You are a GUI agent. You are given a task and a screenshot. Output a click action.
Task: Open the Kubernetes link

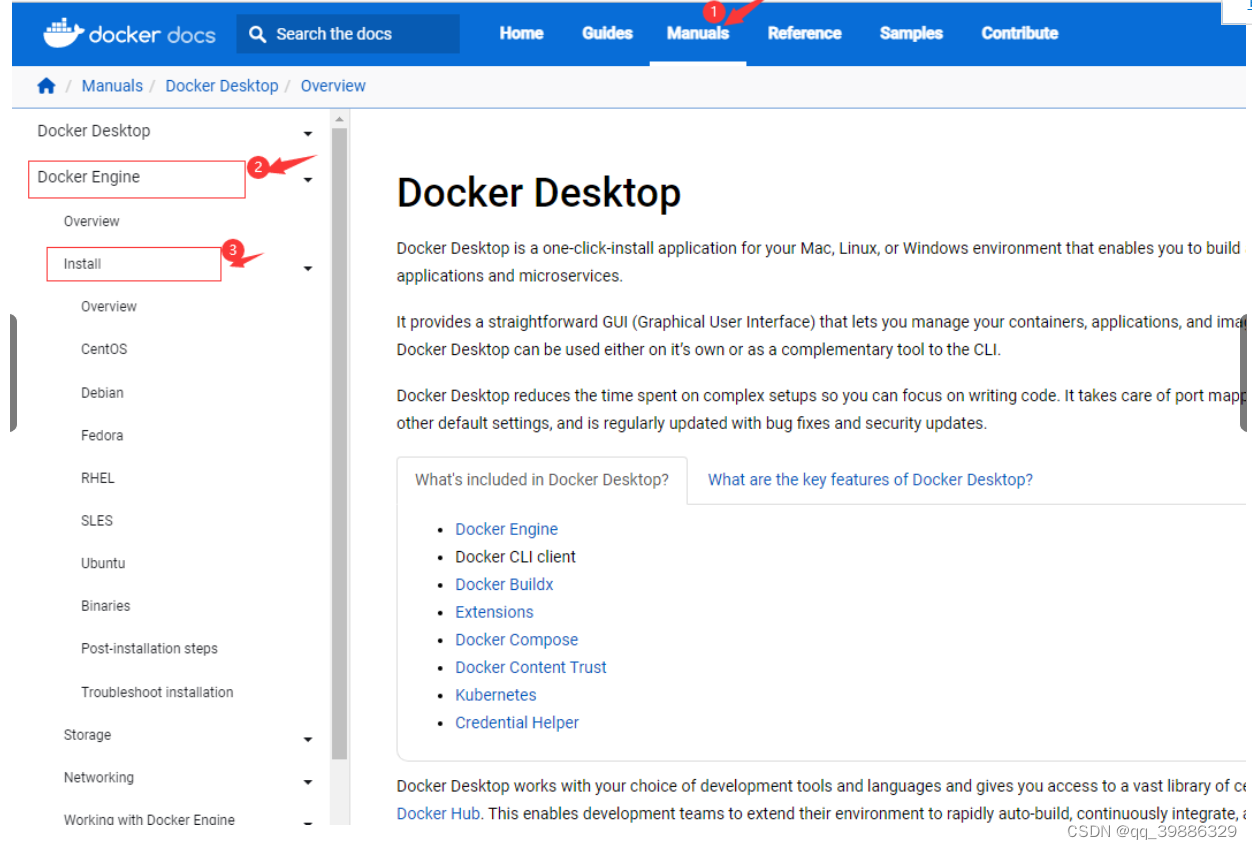pyautogui.click(x=496, y=695)
